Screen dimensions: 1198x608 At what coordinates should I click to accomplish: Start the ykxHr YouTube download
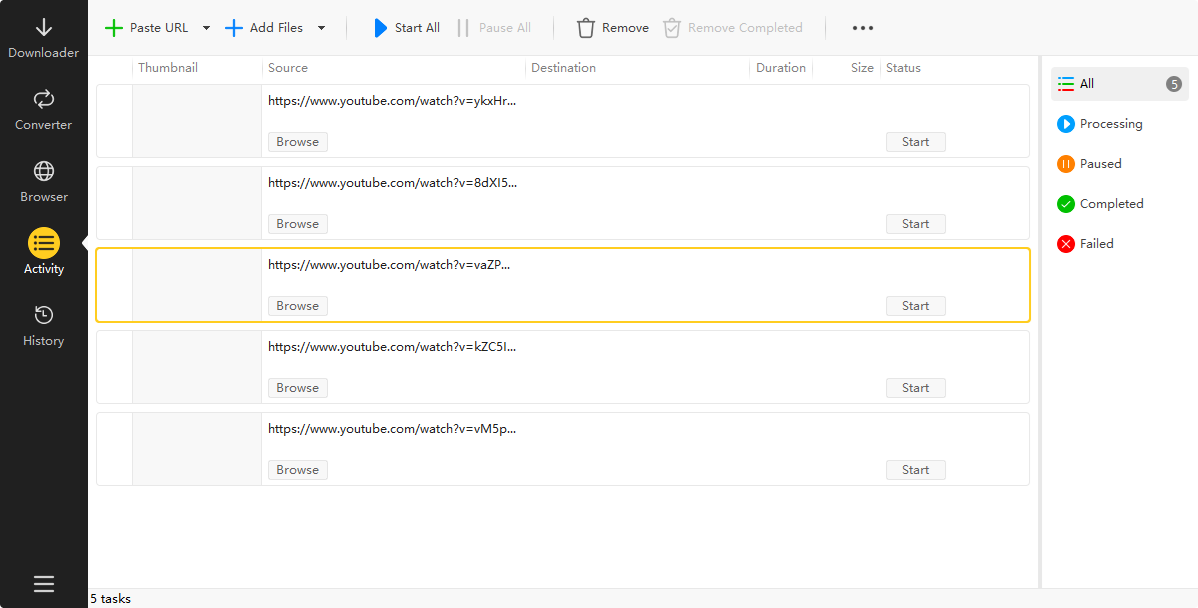tap(915, 142)
